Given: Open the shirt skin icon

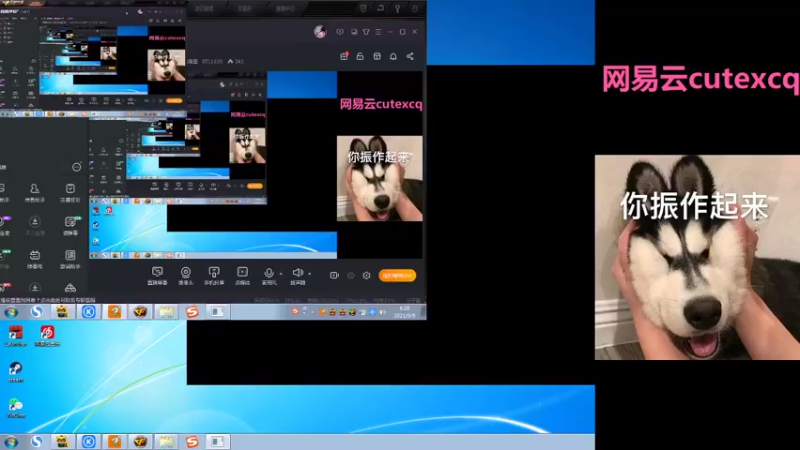Looking at the screenshot, I should (366, 32).
